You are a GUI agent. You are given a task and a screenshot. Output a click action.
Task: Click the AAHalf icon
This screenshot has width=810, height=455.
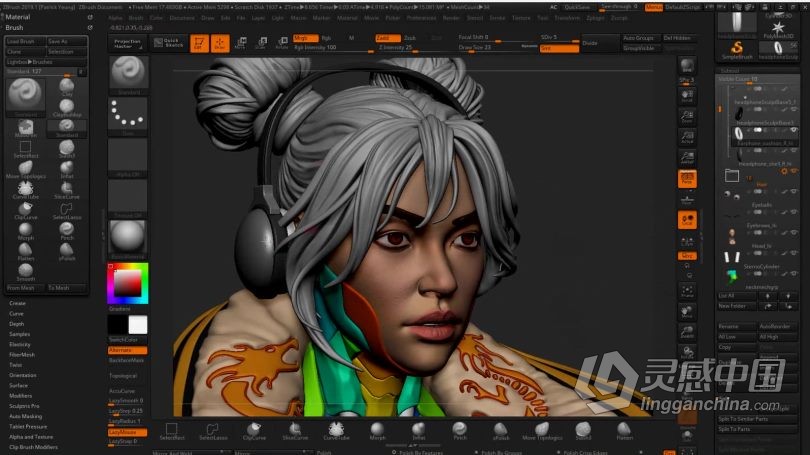(687, 158)
